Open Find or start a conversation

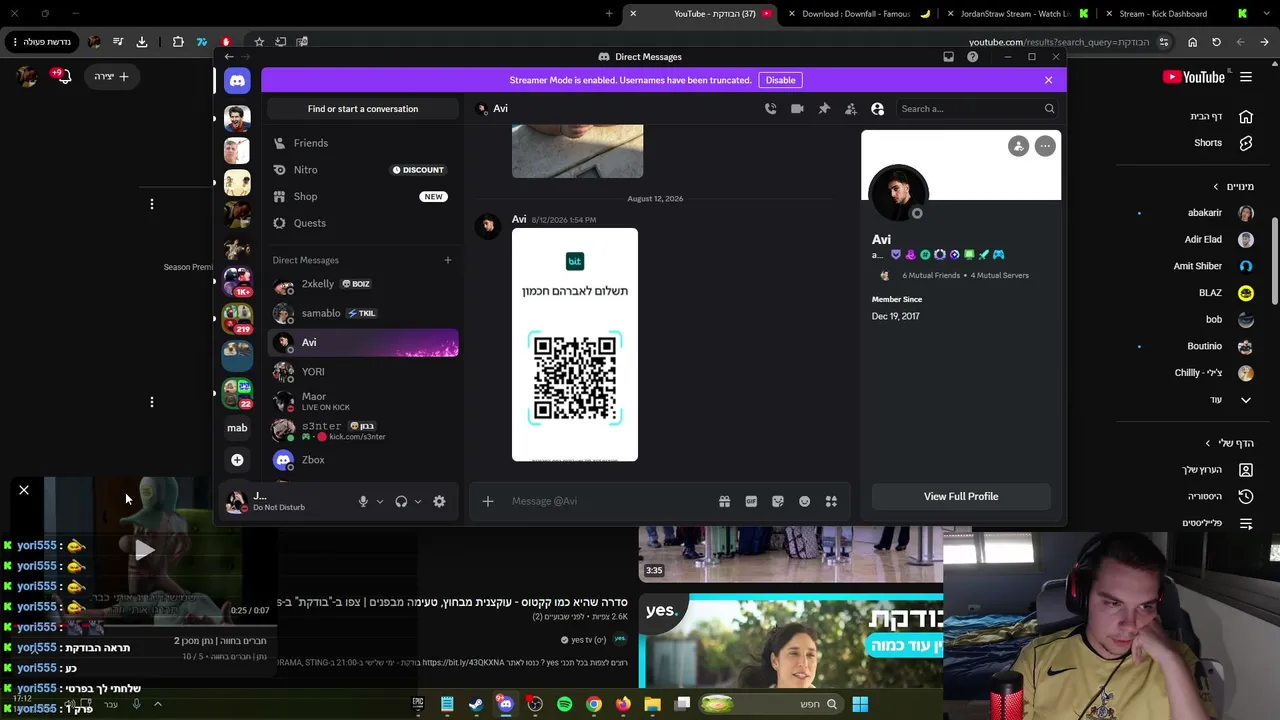pos(363,109)
